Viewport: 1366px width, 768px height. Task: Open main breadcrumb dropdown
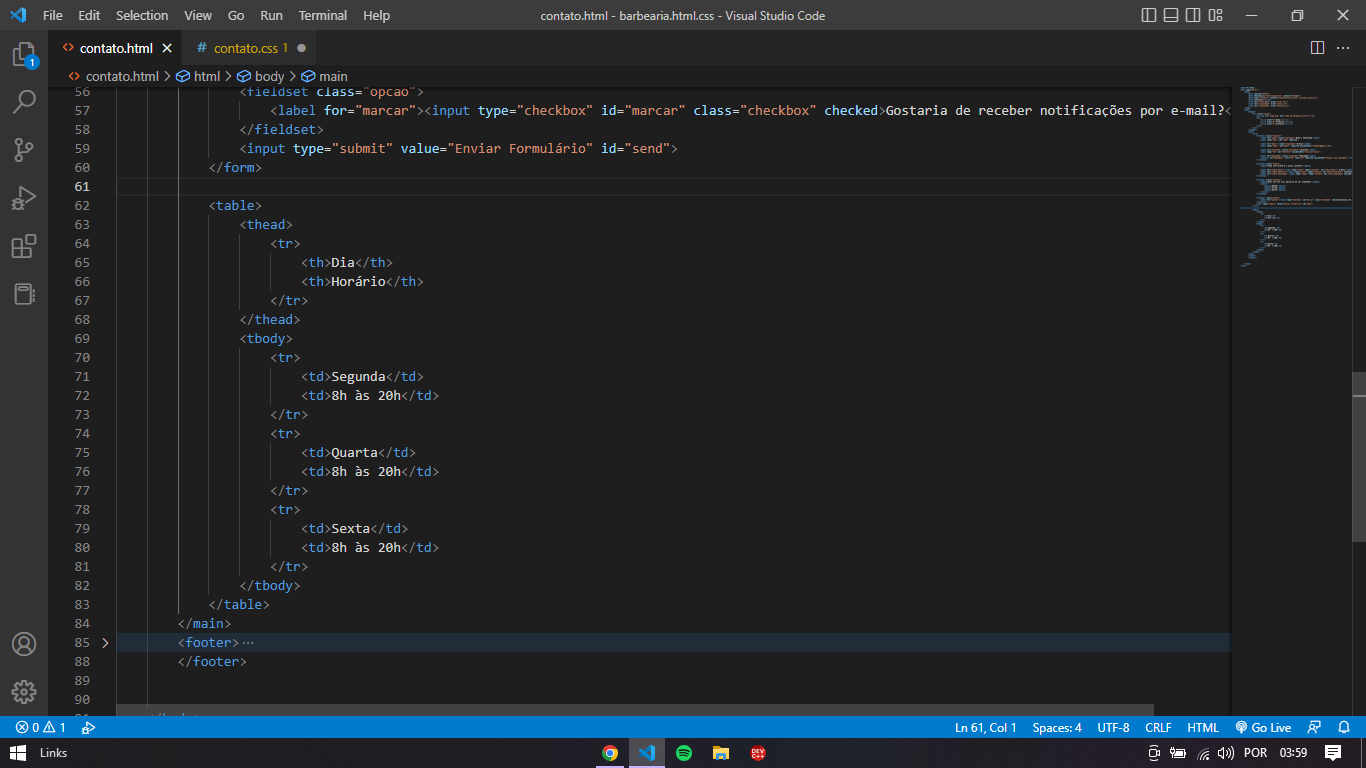[x=325, y=76]
